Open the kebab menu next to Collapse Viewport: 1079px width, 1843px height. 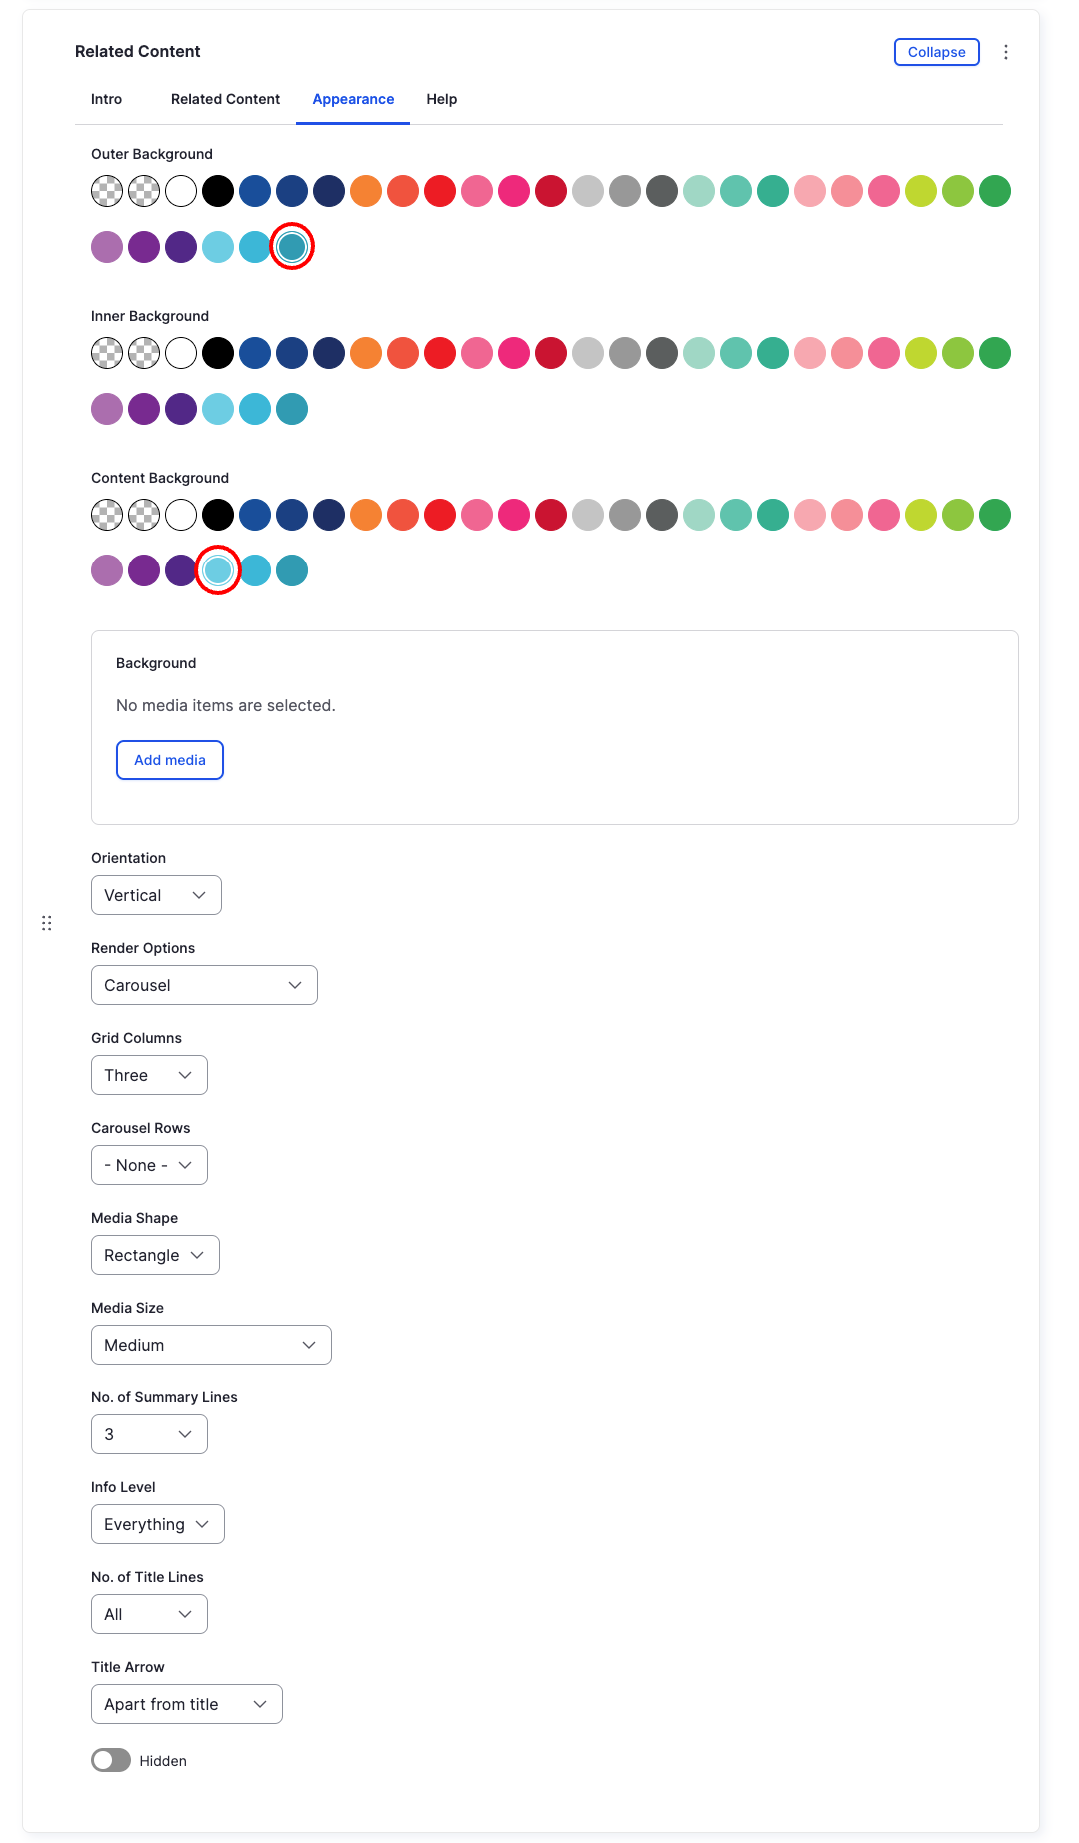tap(1006, 51)
